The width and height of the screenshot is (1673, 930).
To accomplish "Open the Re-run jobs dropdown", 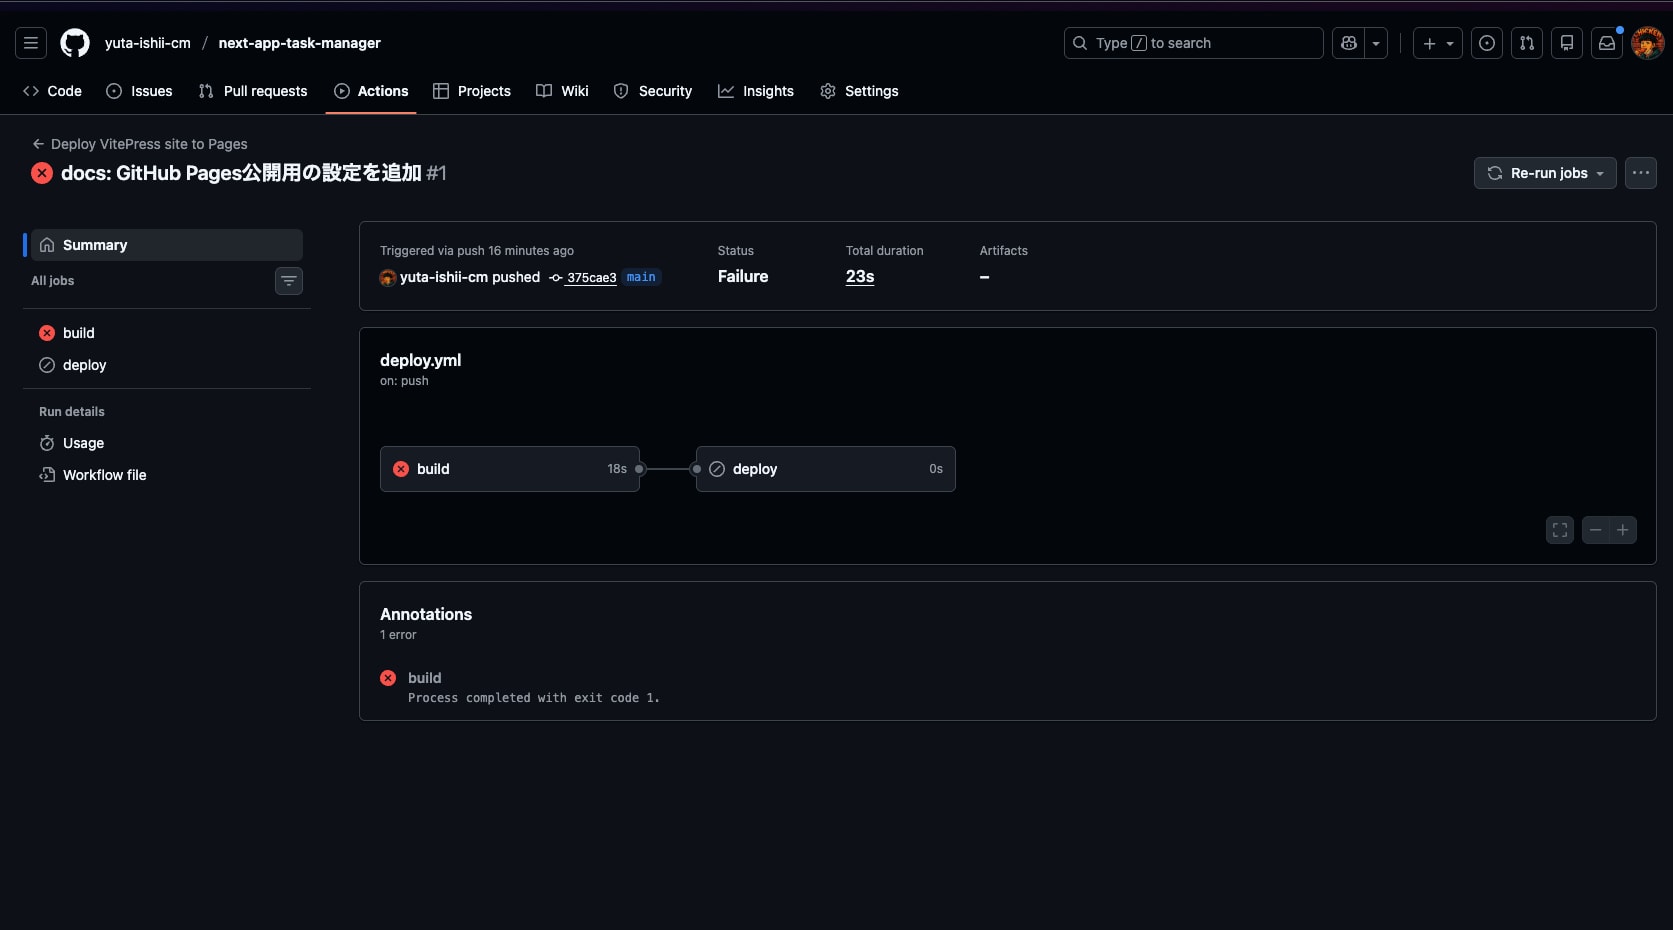I will (x=1545, y=173).
